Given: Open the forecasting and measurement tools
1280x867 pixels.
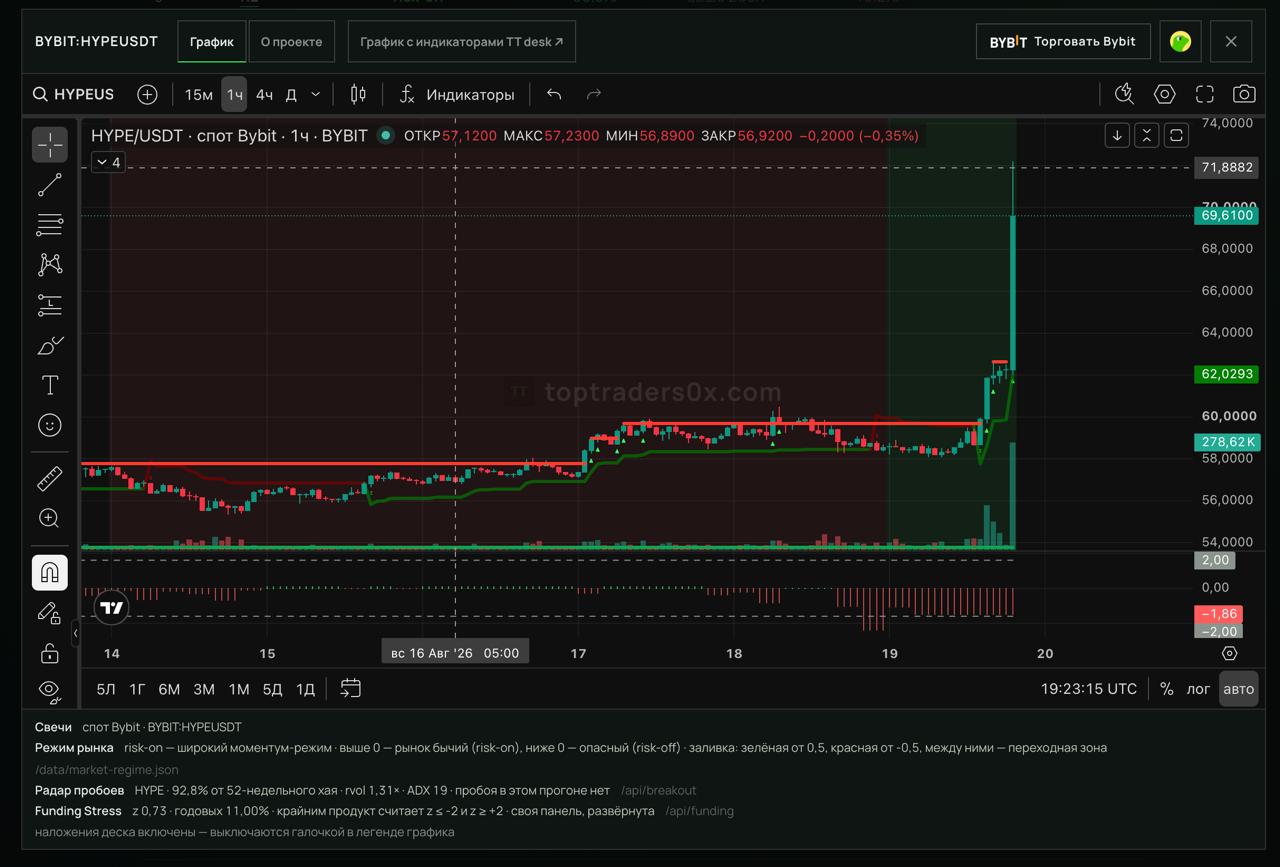Looking at the screenshot, I should pyautogui.click(x=50, y=305).
